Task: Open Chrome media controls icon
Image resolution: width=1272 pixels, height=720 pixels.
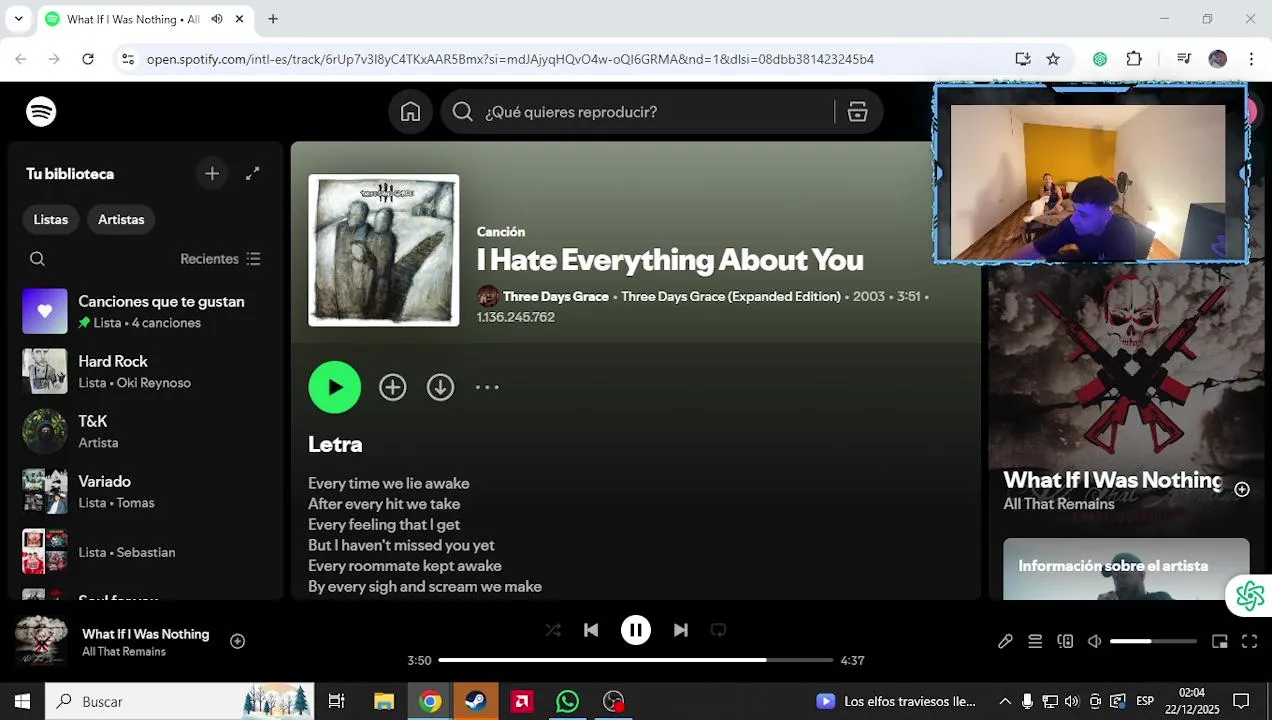Action: 1184,59
